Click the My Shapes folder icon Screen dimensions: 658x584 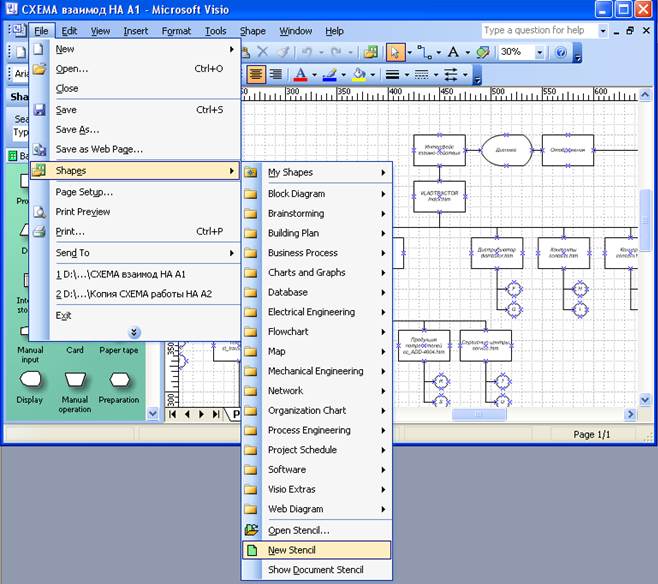click(251, 172)
